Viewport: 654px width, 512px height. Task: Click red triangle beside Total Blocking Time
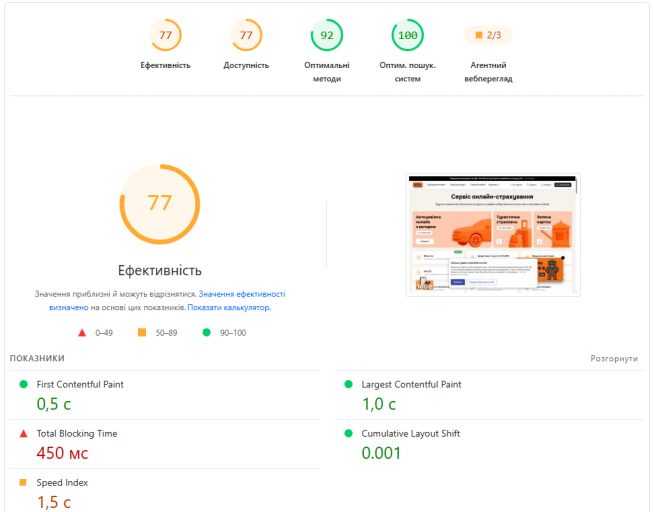pyautogui.click(x=24, y=434)
